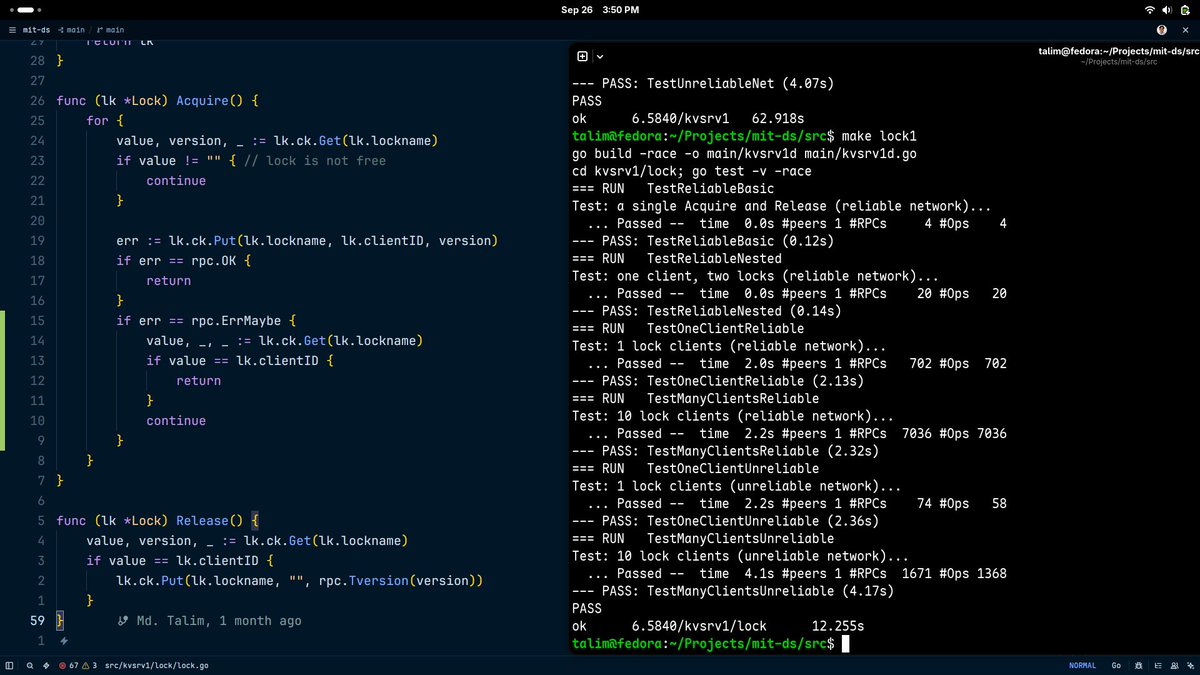Click 'Test: 10 lock clients (unreliable network)...' line
The height and width of the screenshot is (675, 1200).
coord(741,556)
